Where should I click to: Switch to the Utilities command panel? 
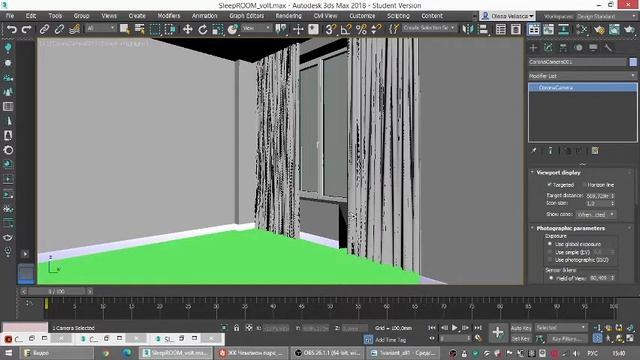pos(608,48)
